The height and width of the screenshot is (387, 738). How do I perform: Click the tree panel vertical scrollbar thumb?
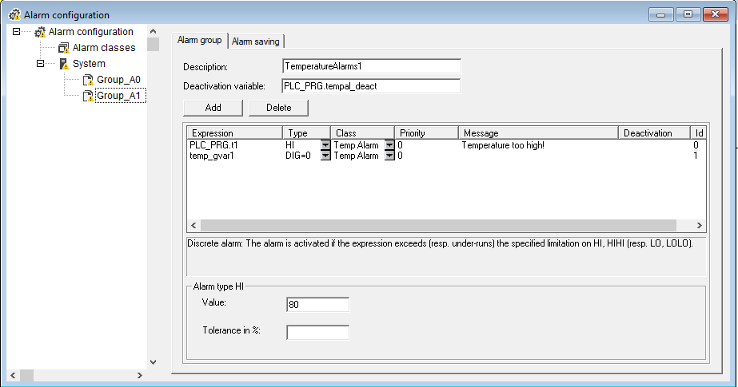[153, 44]
